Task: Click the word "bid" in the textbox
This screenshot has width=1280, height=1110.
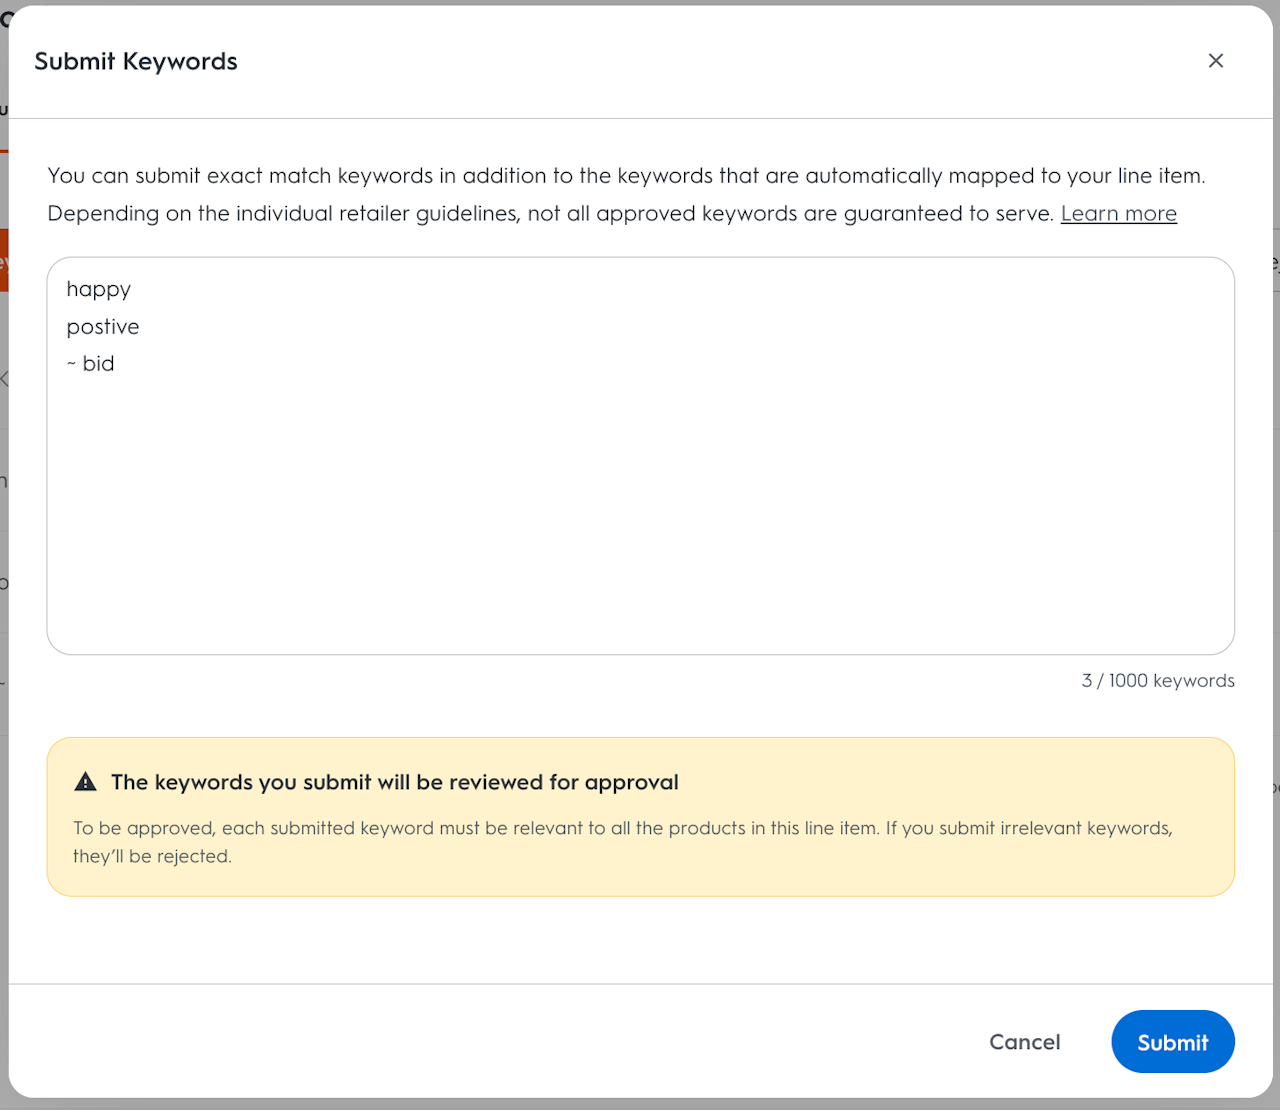Action: (98, 364)
